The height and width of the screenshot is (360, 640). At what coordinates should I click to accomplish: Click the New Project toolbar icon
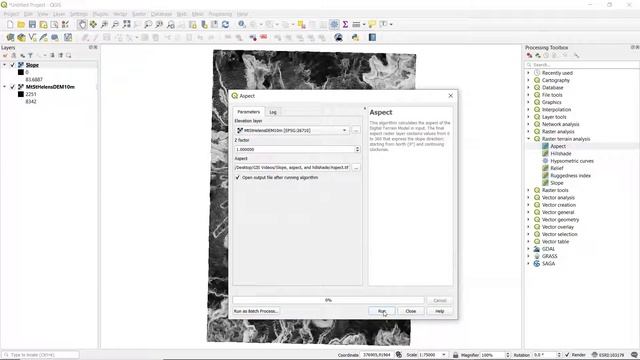(10, 24)
